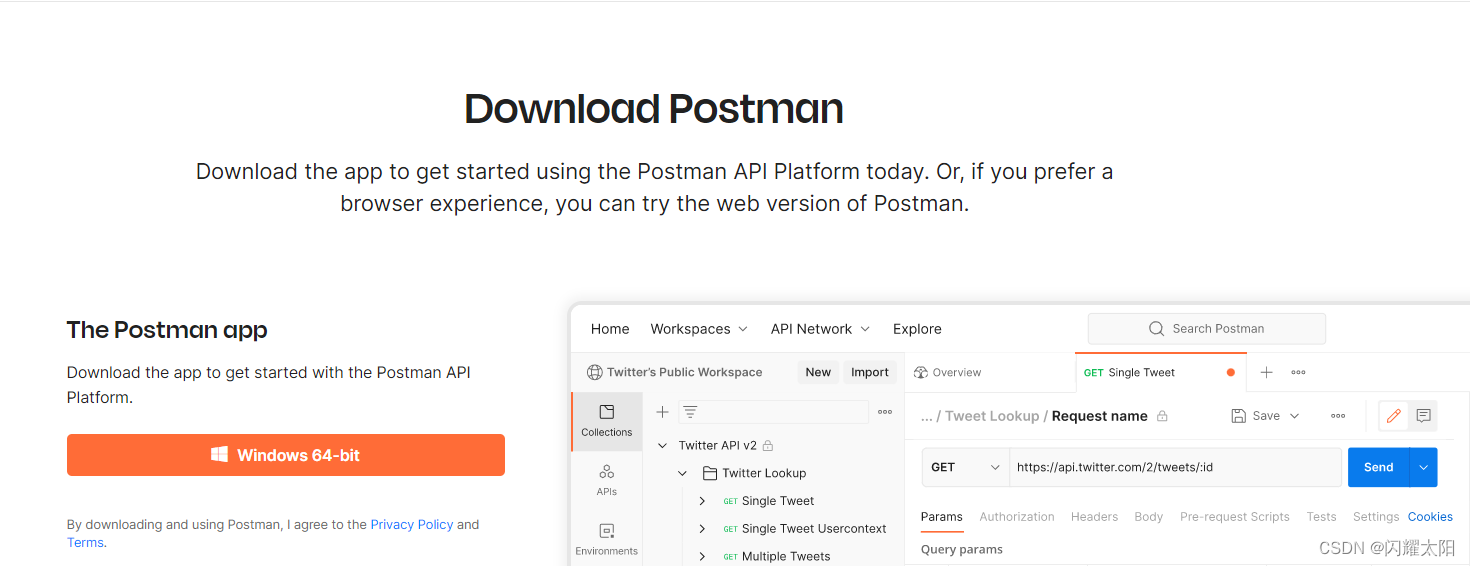Switch to the Settings tab

[x=1376, y=517]
